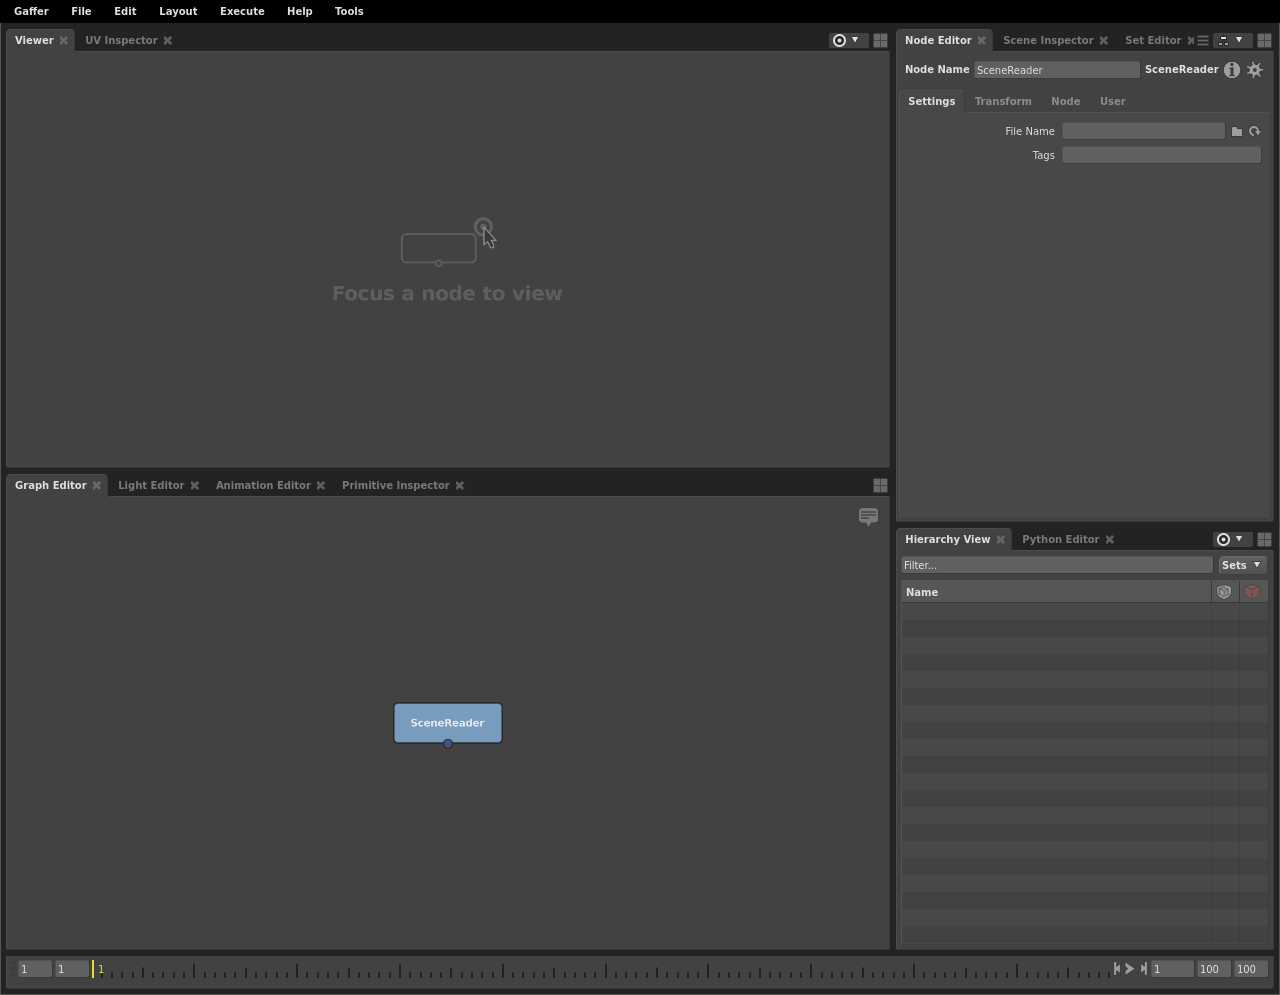Image resolution: width=1280 pixels, height=995 pixels.
Task: Click the Name column header
Action: [x=1055, y=592]
